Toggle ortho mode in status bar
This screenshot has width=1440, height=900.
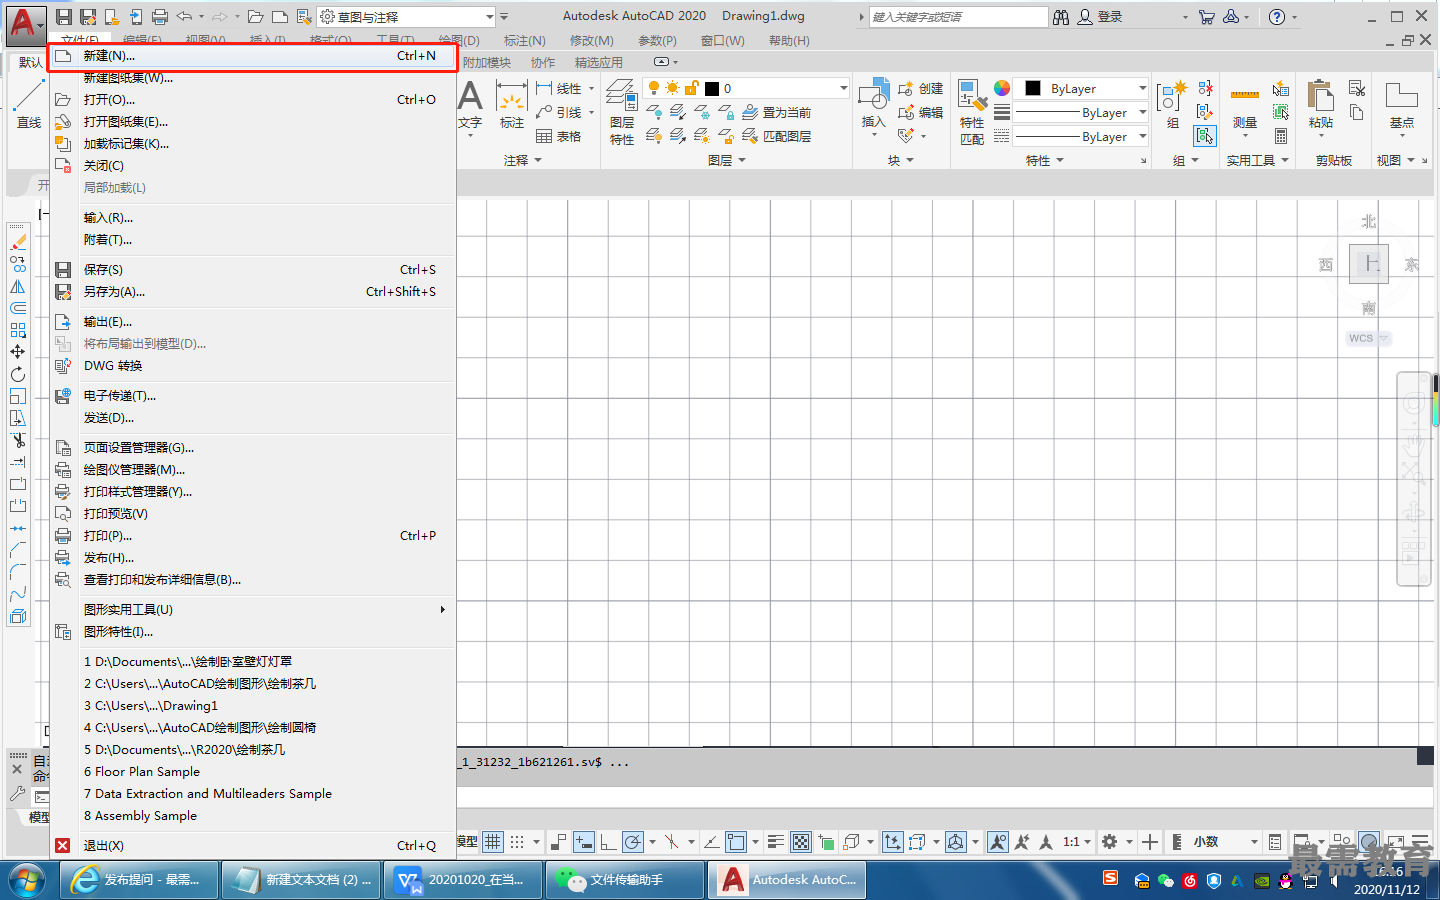608,842
